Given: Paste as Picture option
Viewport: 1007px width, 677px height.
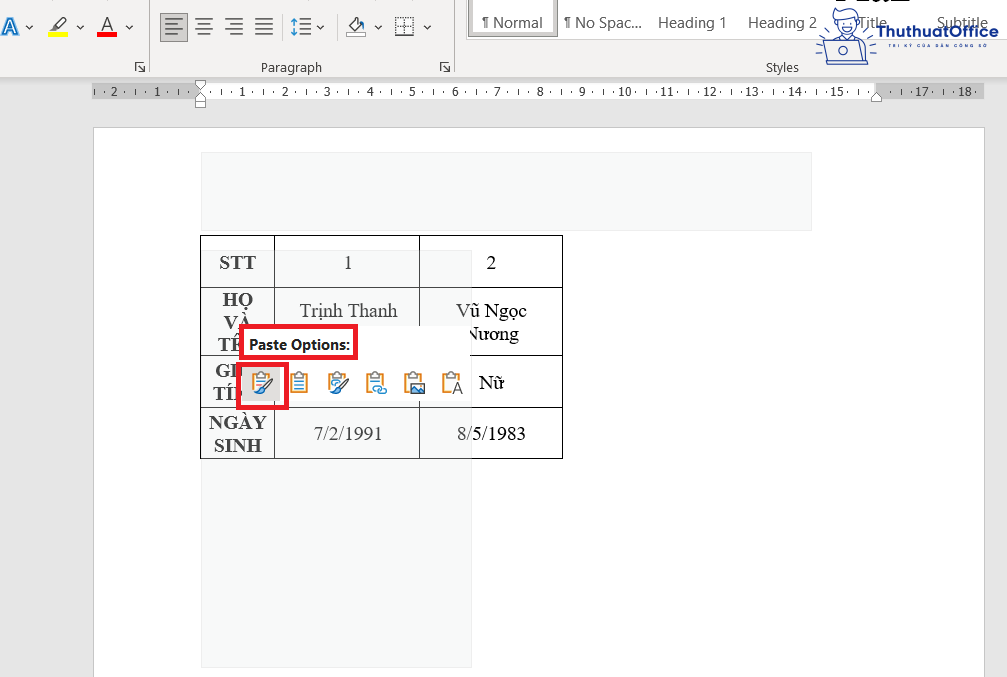Looking at the screenshot, I should pos(414,383).
